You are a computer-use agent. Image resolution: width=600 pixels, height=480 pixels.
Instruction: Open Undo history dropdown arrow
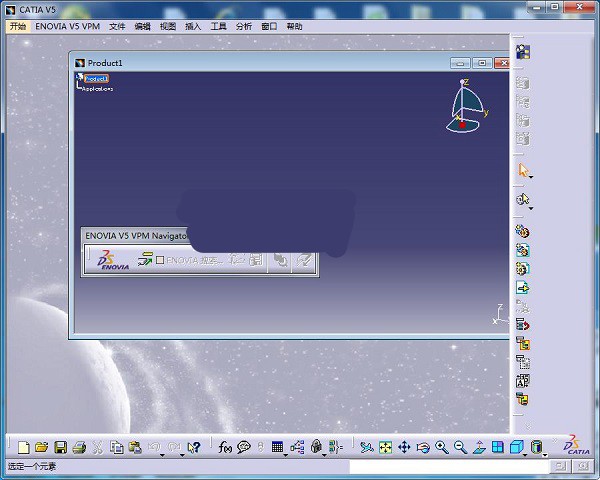click(162, 455)
